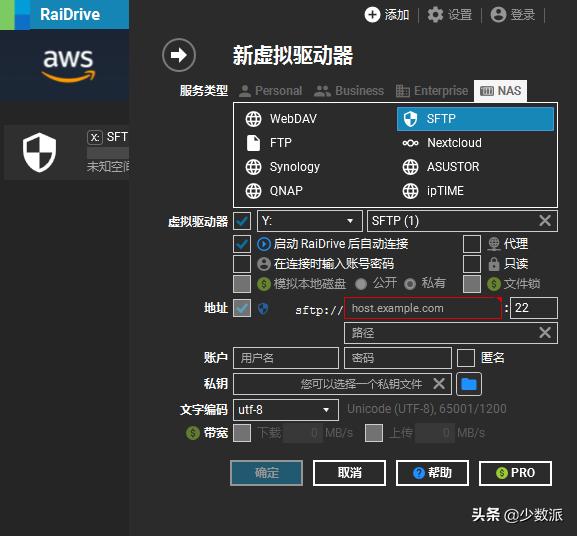Click the 用户名 username field
Screen dimensions: 577x536
click(x=286, y=358)
